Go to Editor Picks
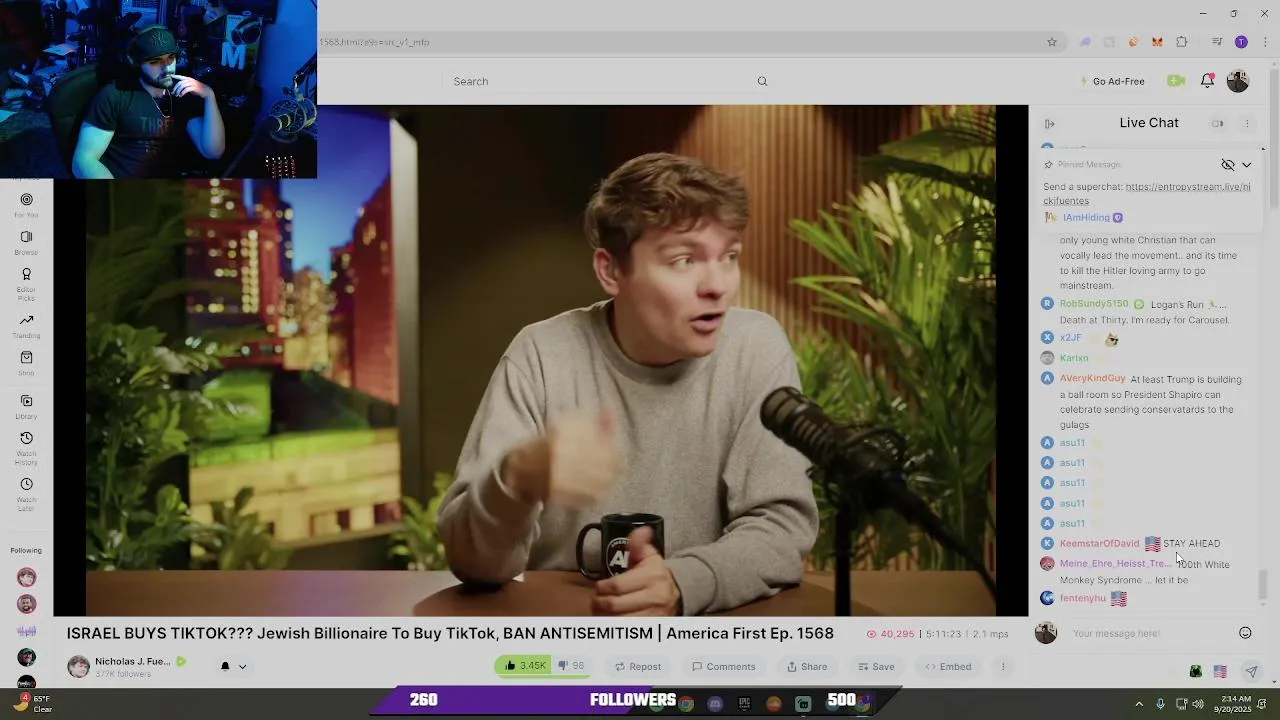Screen dimensions: 1280x720 point(26,274)
